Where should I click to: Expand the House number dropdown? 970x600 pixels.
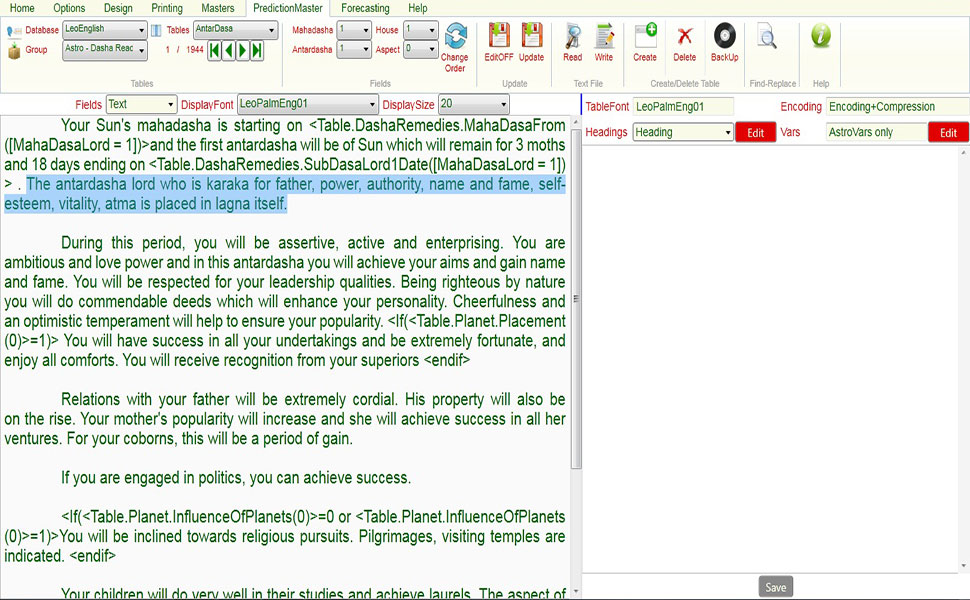[x=421, y=30]
